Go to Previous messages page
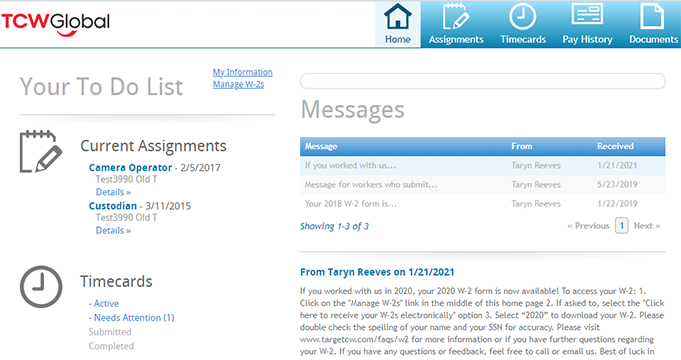This screenshot has width=681, height=360. coord(588,226)
